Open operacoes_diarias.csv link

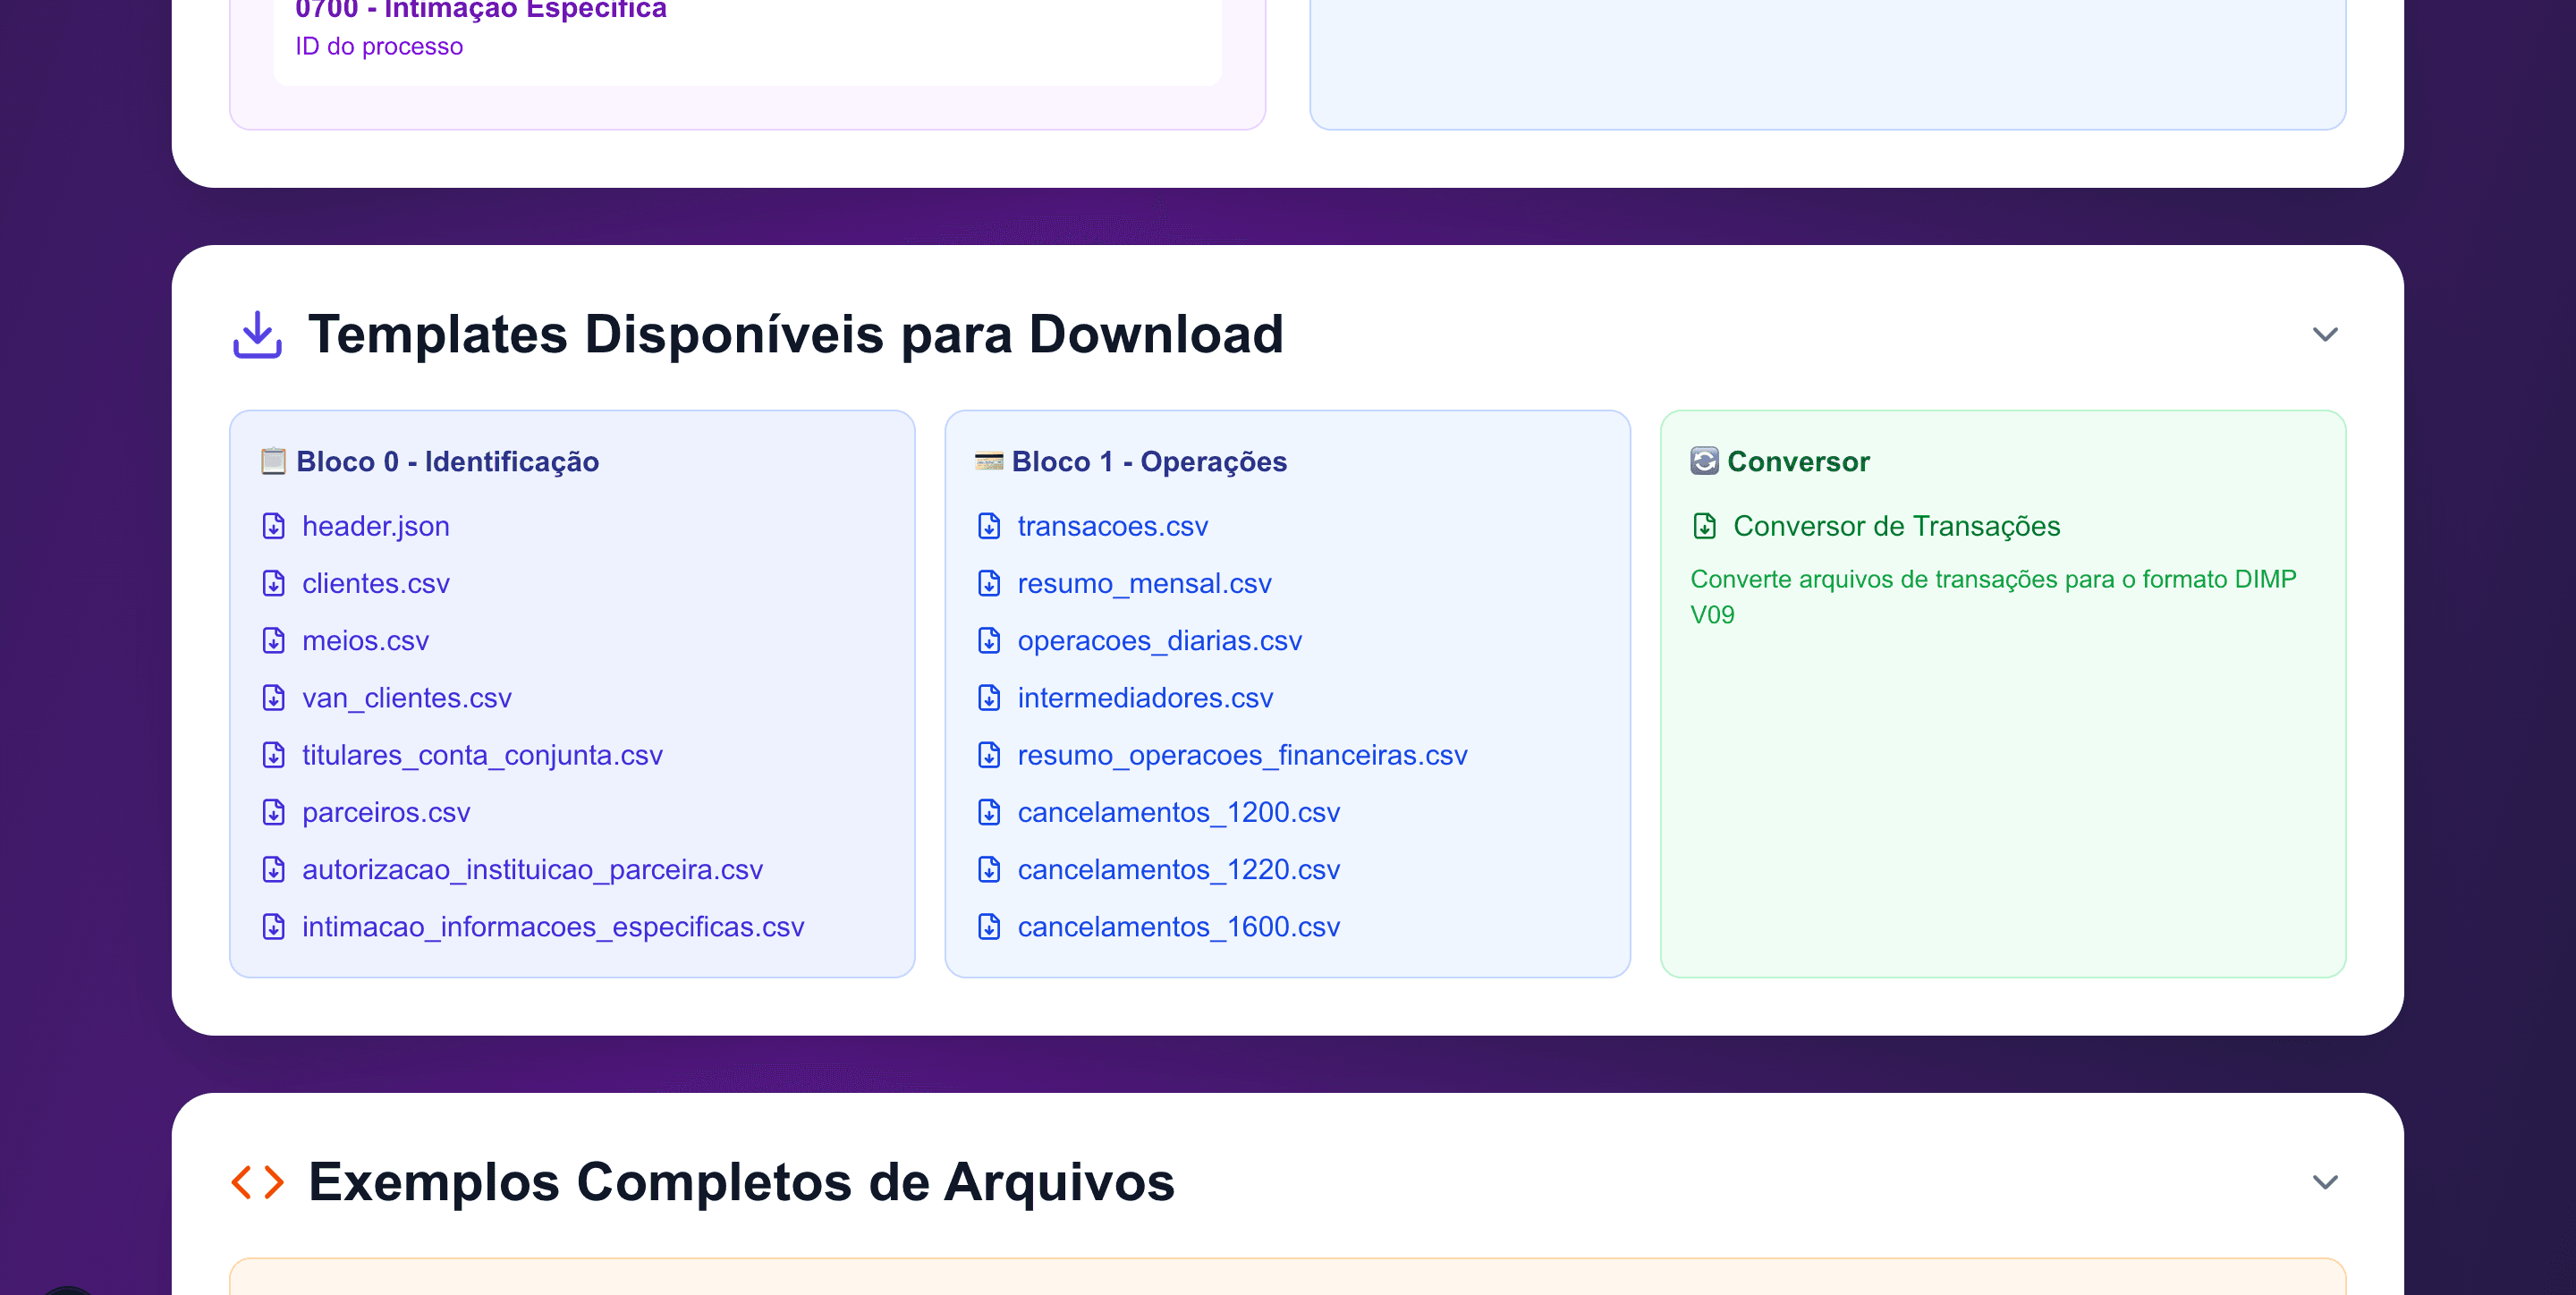(x=1159, y=640)
